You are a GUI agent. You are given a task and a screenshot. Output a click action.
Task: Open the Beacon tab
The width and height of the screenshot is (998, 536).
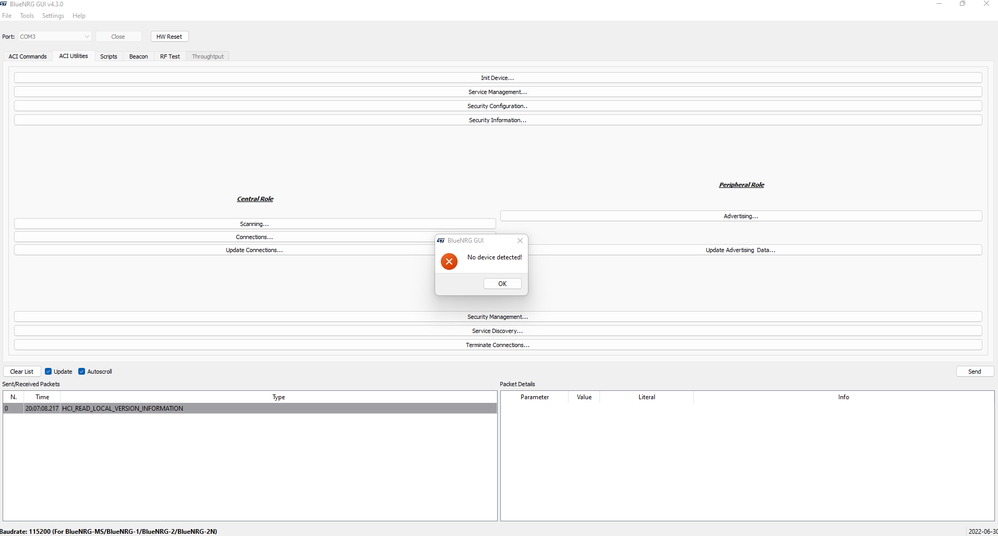pyautogui.click(x=138, y=57)
